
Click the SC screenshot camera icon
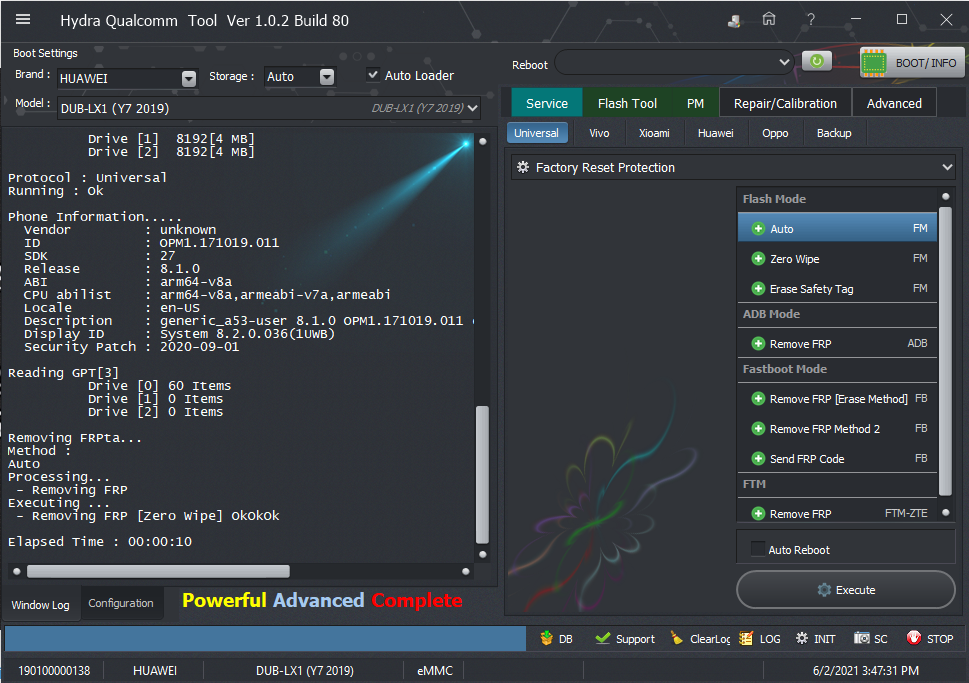point(861,638)
